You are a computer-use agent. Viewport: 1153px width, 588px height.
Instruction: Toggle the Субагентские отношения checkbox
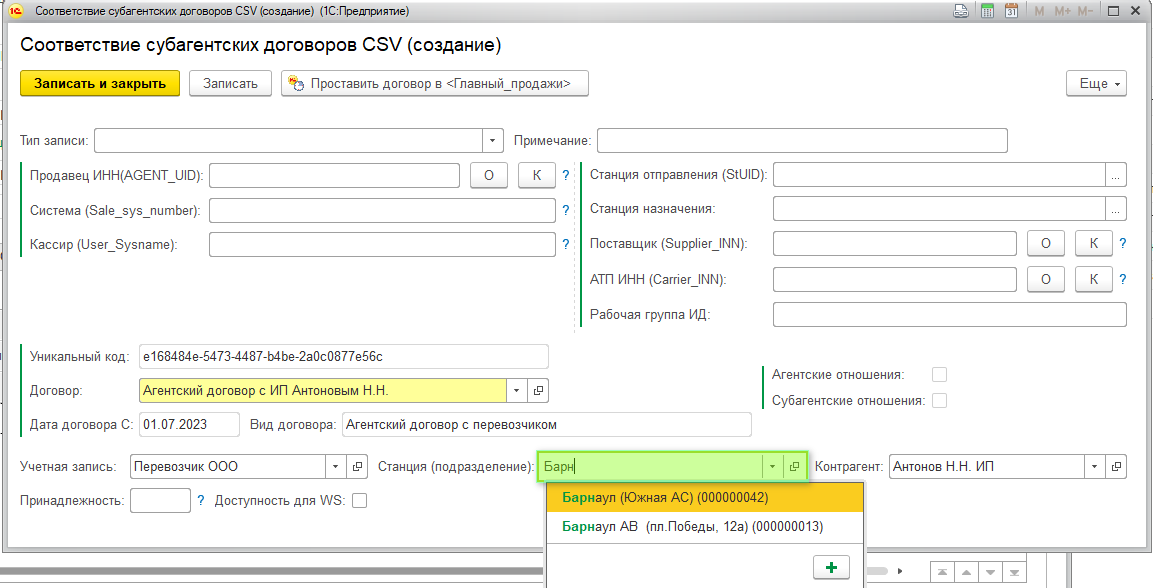(939, 400)
